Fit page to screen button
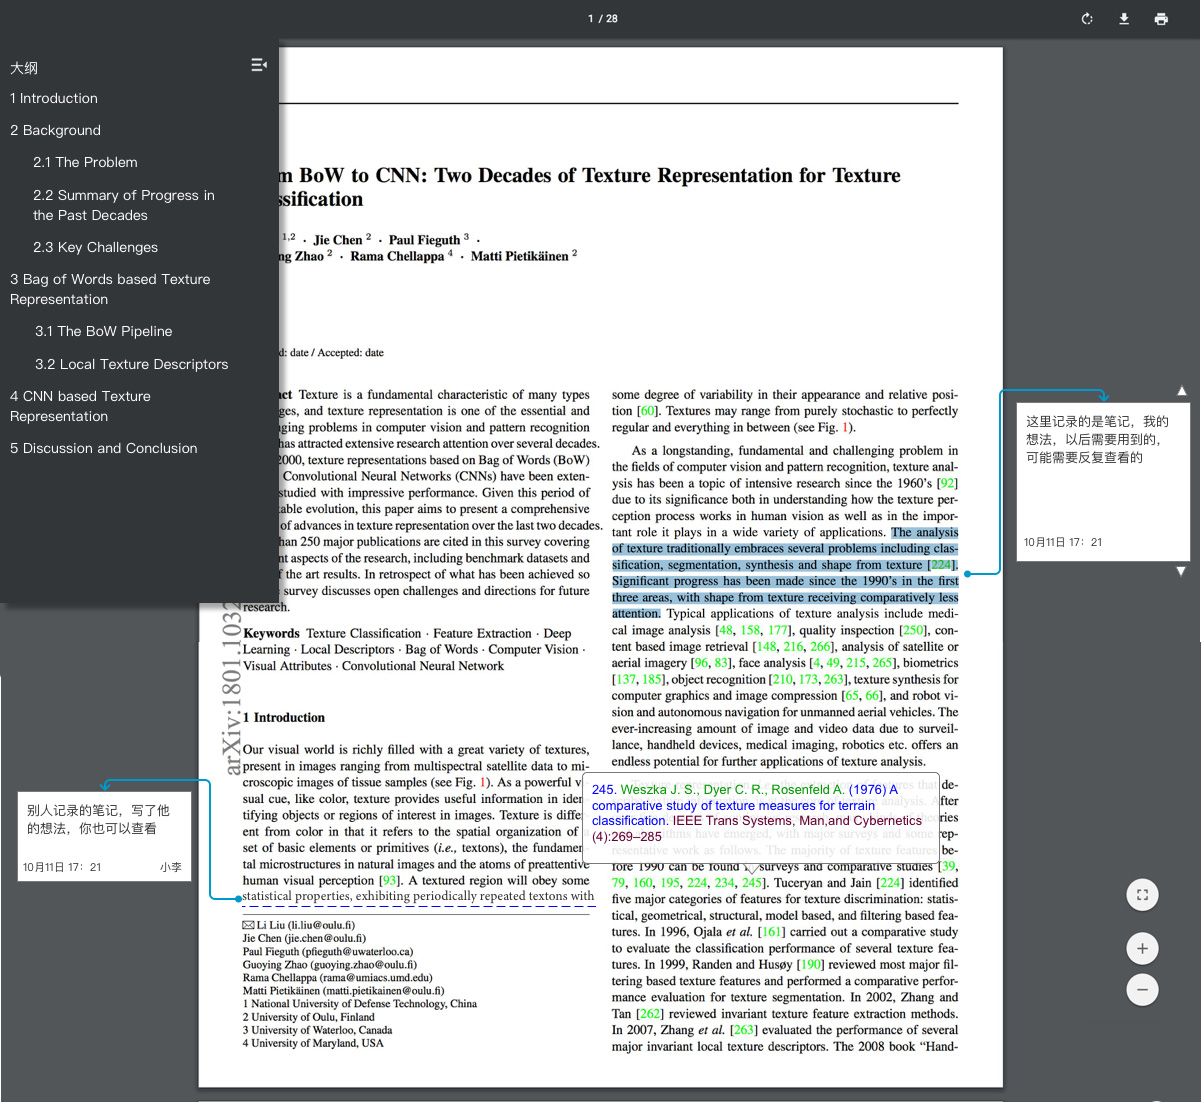The height and width of the screenshot is (1102, 1201). tap(1142, 895)
